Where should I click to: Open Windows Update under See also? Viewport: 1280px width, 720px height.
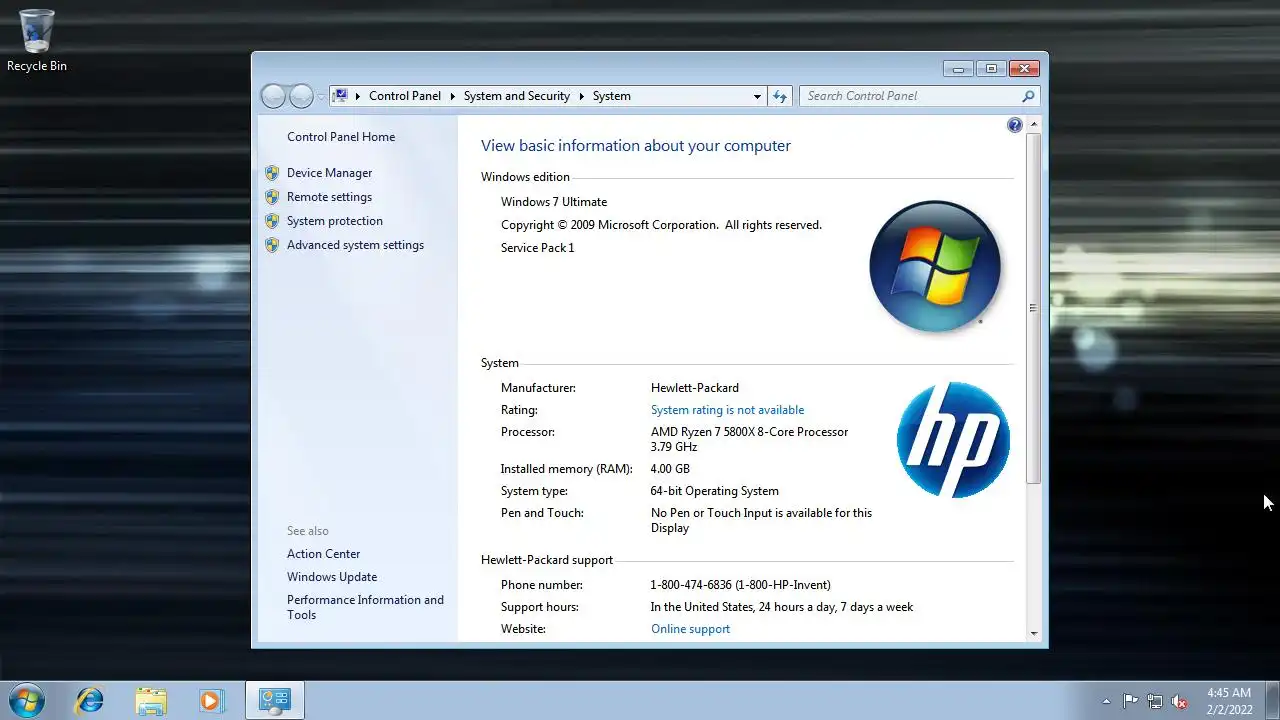point(332,577)
